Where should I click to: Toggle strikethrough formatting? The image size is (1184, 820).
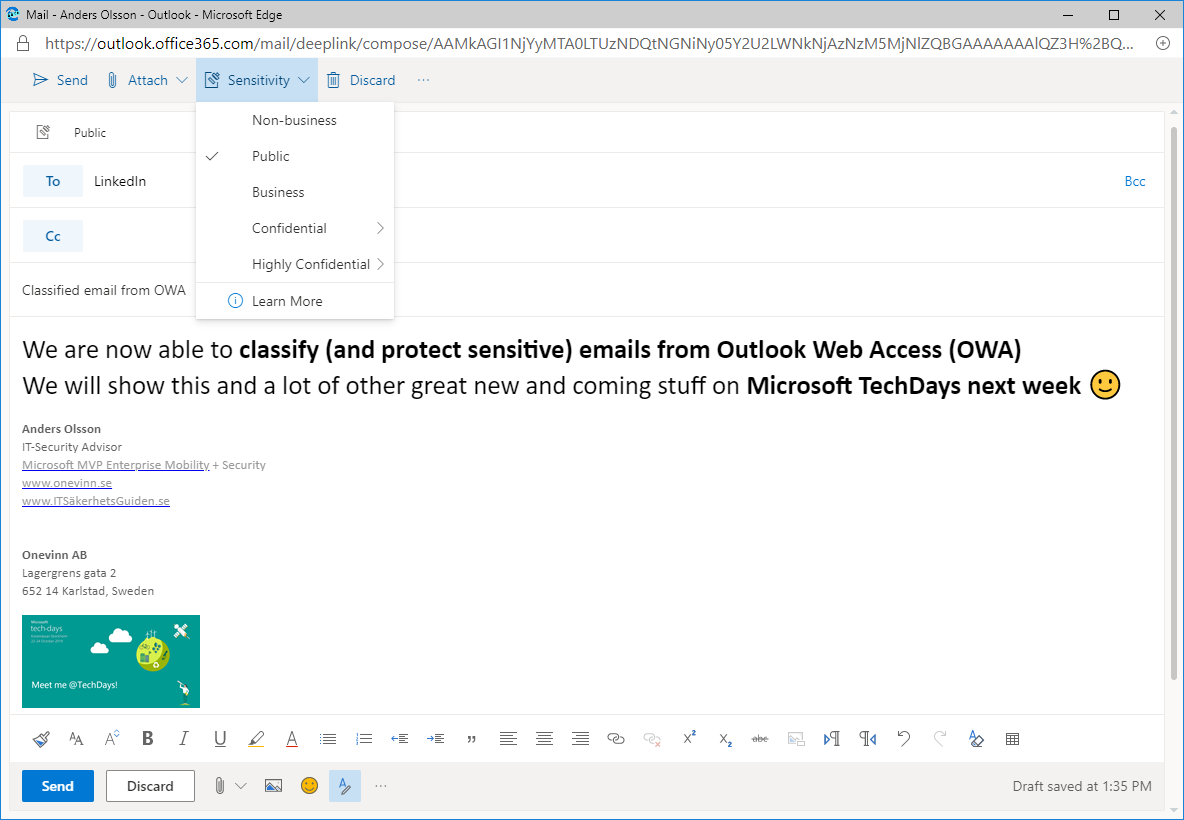760,739
